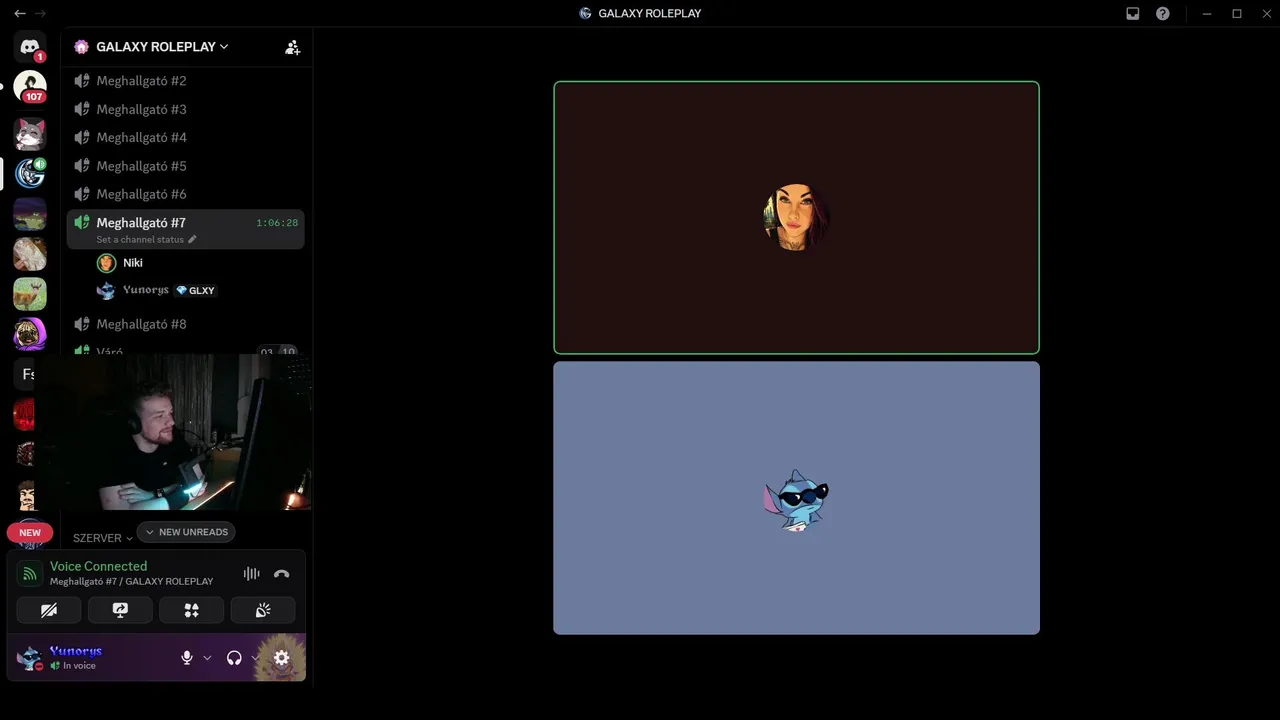This screenshot has height=720, width=1280.
Task: Open the Yunorys user panel avatar
Action: (x=30, y=658)
